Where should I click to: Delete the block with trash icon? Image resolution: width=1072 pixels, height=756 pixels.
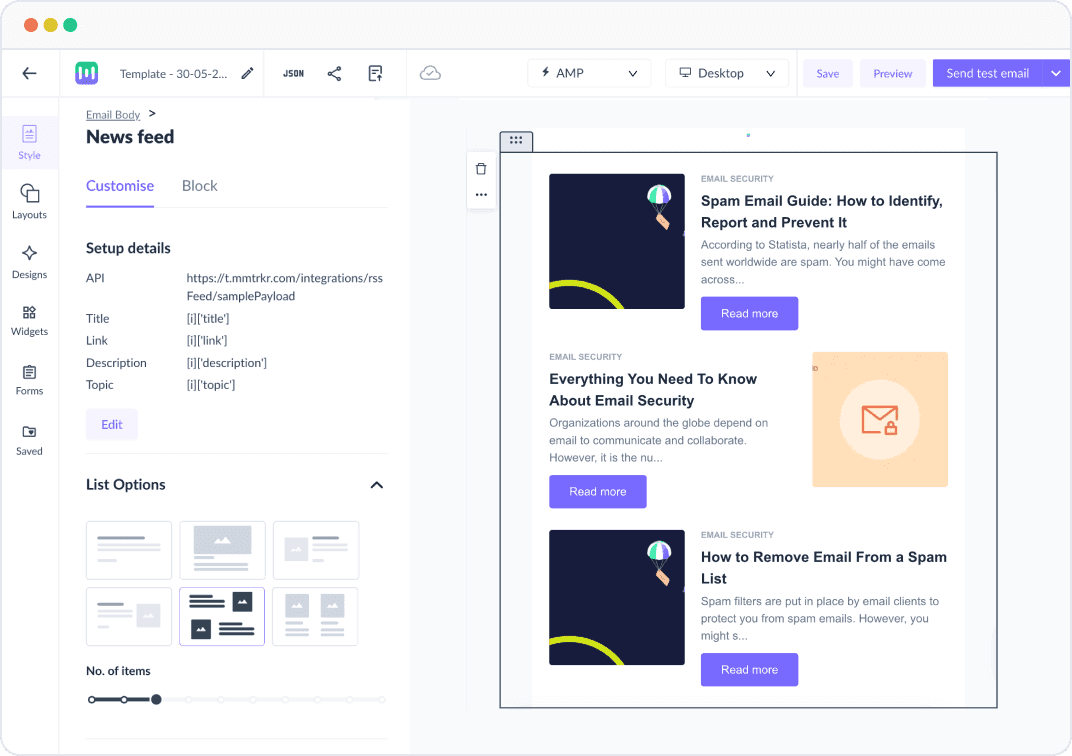click(481, 169)
